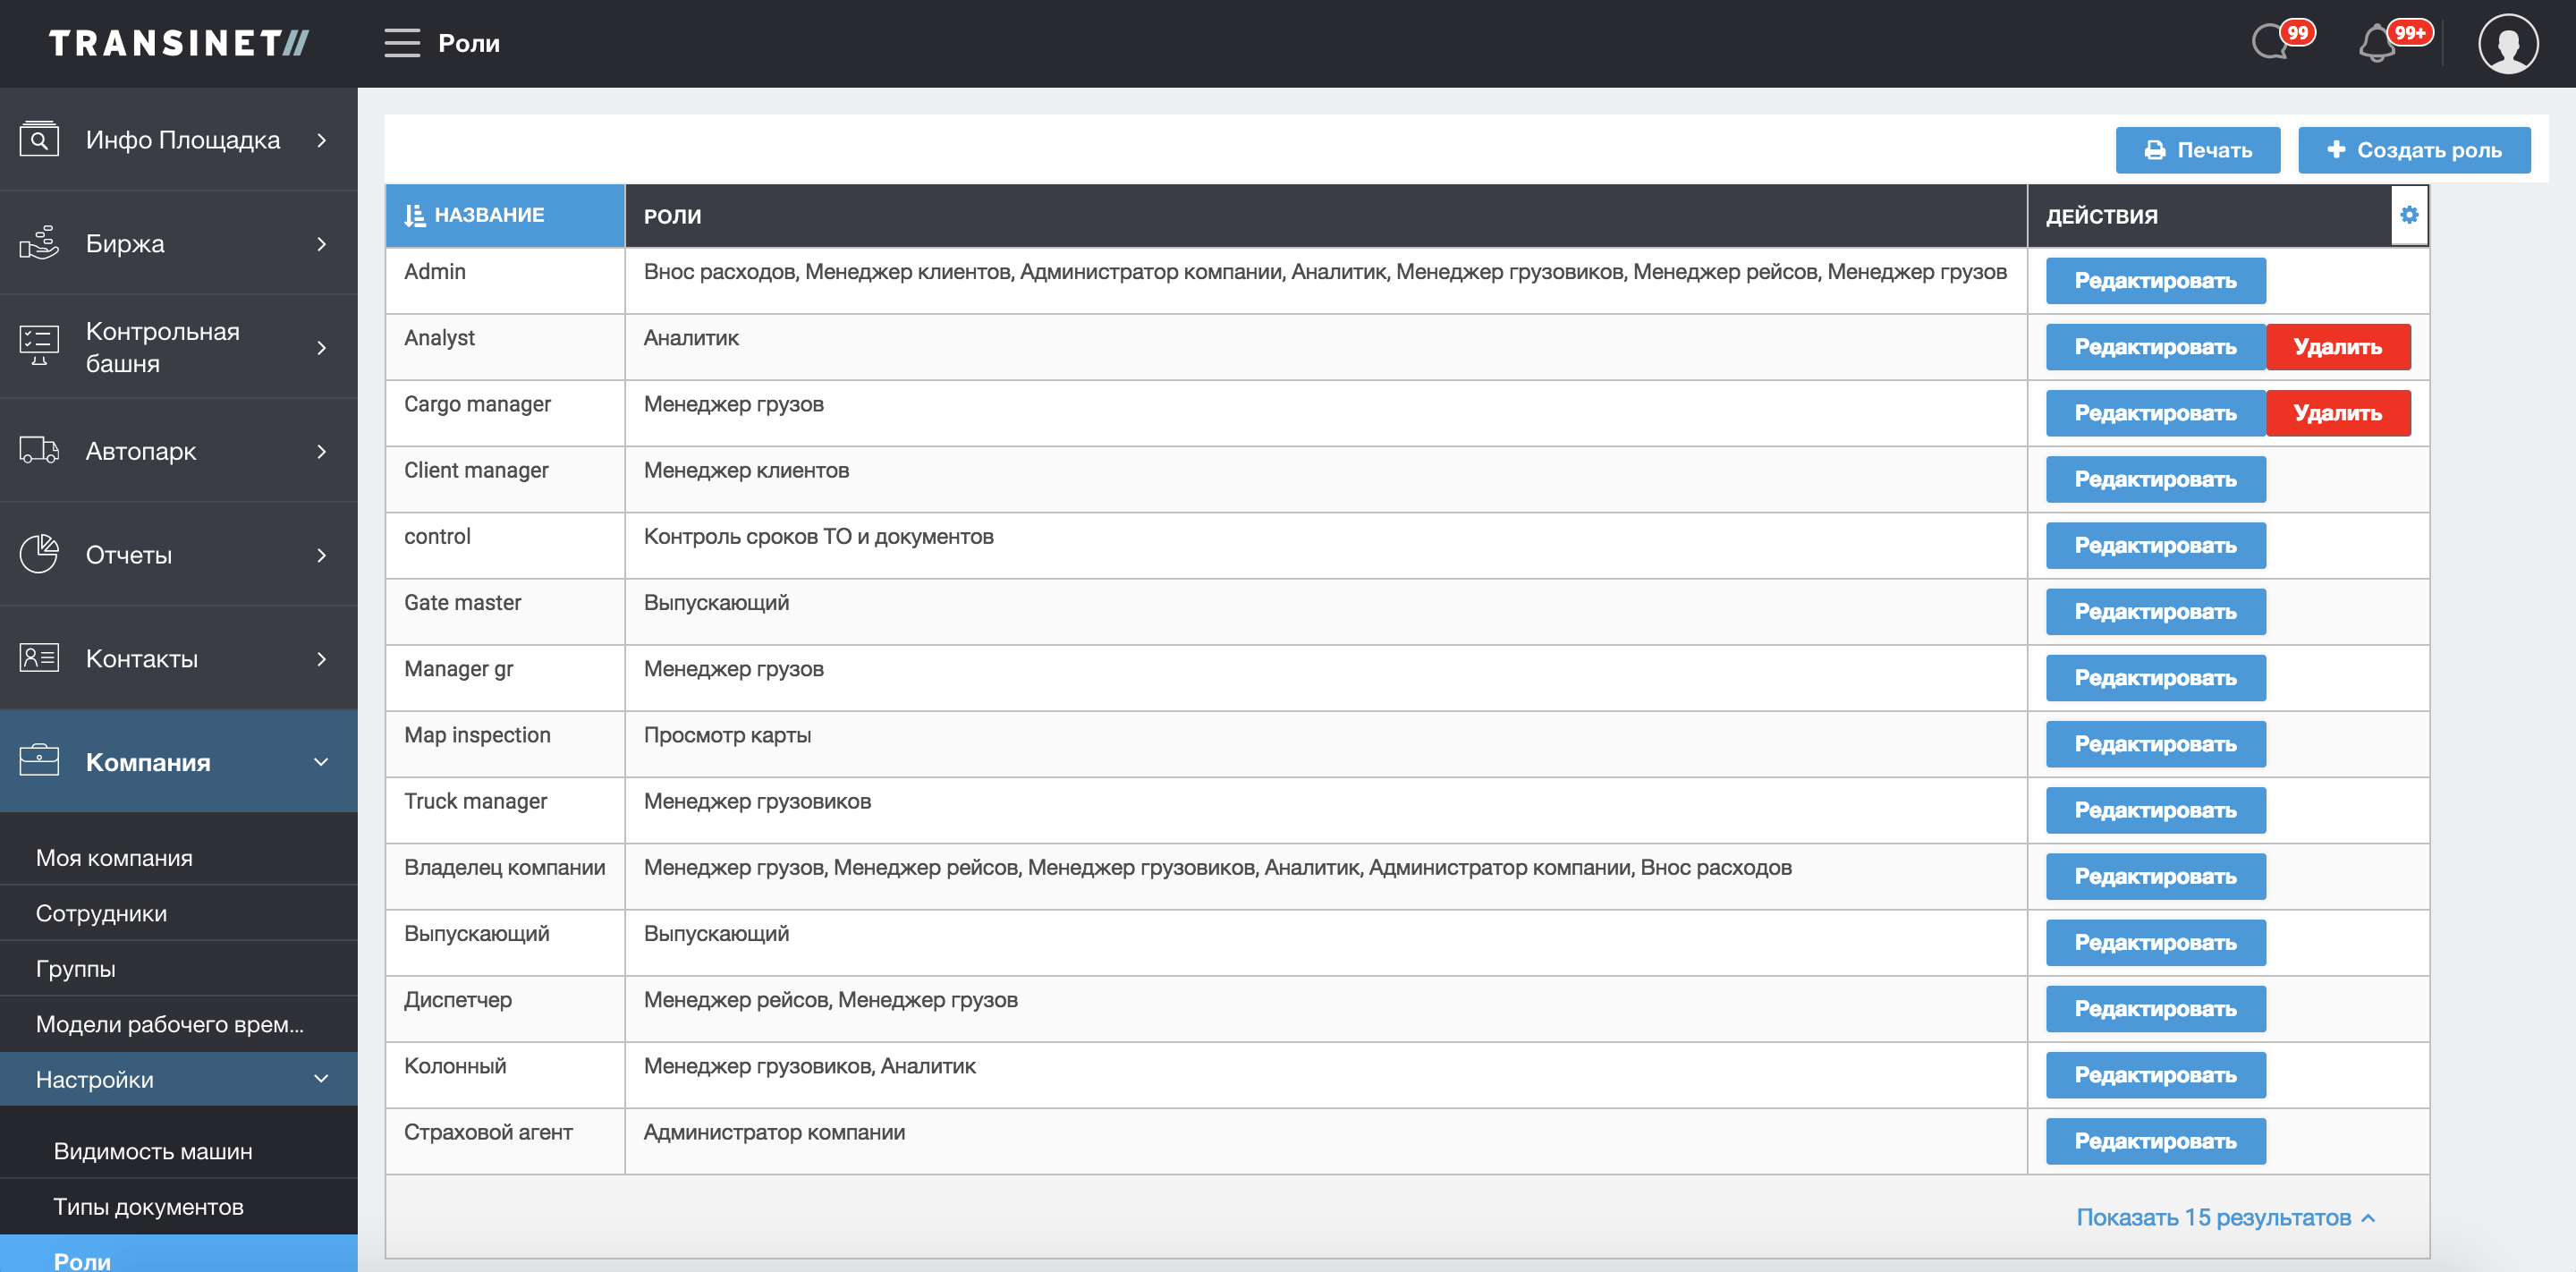Go to Типы документов menu item

click(148, 1206)
